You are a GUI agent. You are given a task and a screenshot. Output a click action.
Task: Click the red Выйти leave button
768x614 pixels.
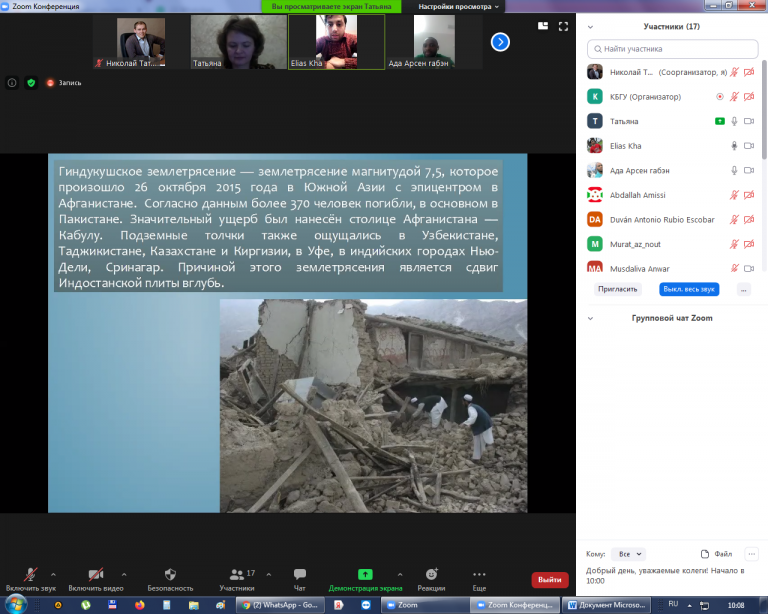tap(549, 579)
